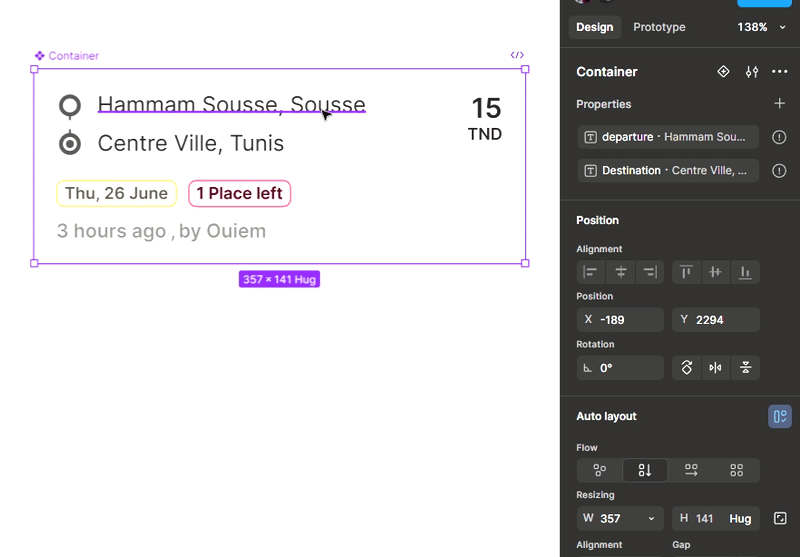
Task: Click the Properties section heading
Action: [604, 104]
